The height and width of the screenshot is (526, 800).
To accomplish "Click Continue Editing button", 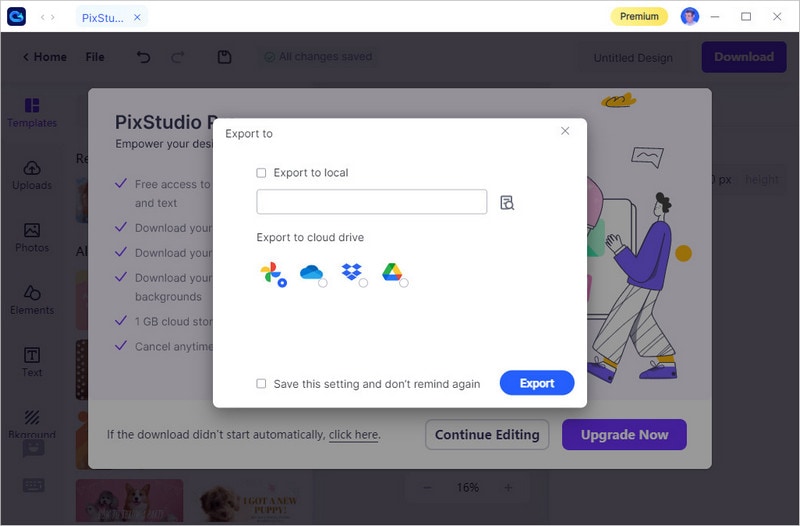I will 487,435.
